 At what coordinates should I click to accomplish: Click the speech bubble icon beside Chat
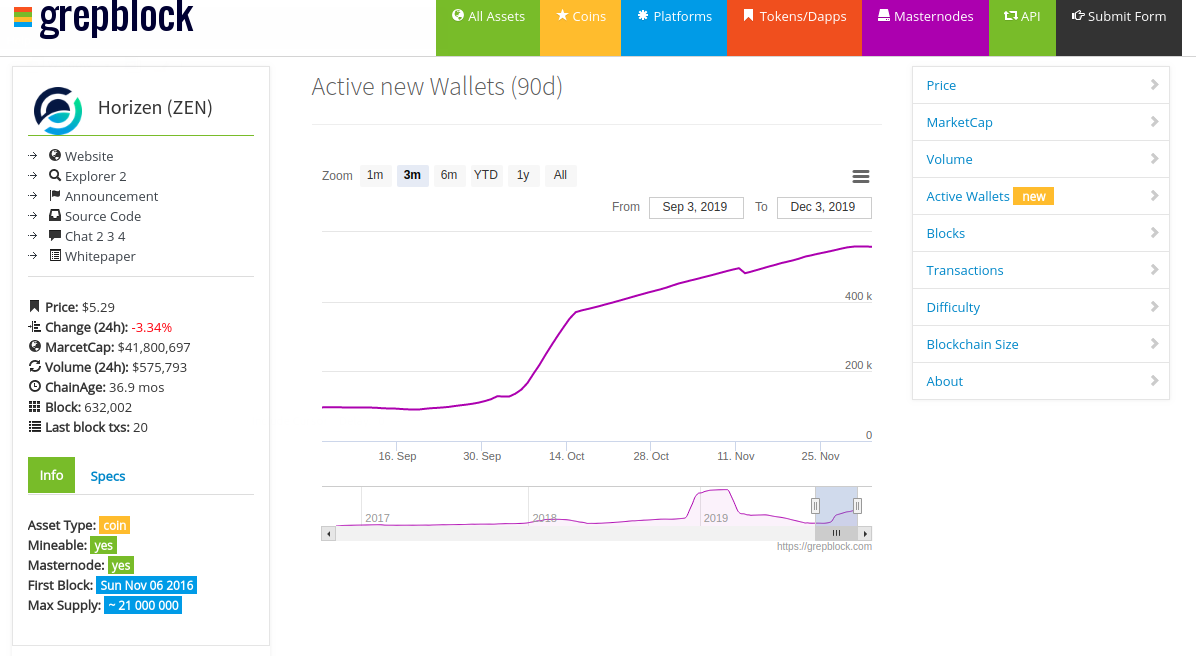coord(55,236)
